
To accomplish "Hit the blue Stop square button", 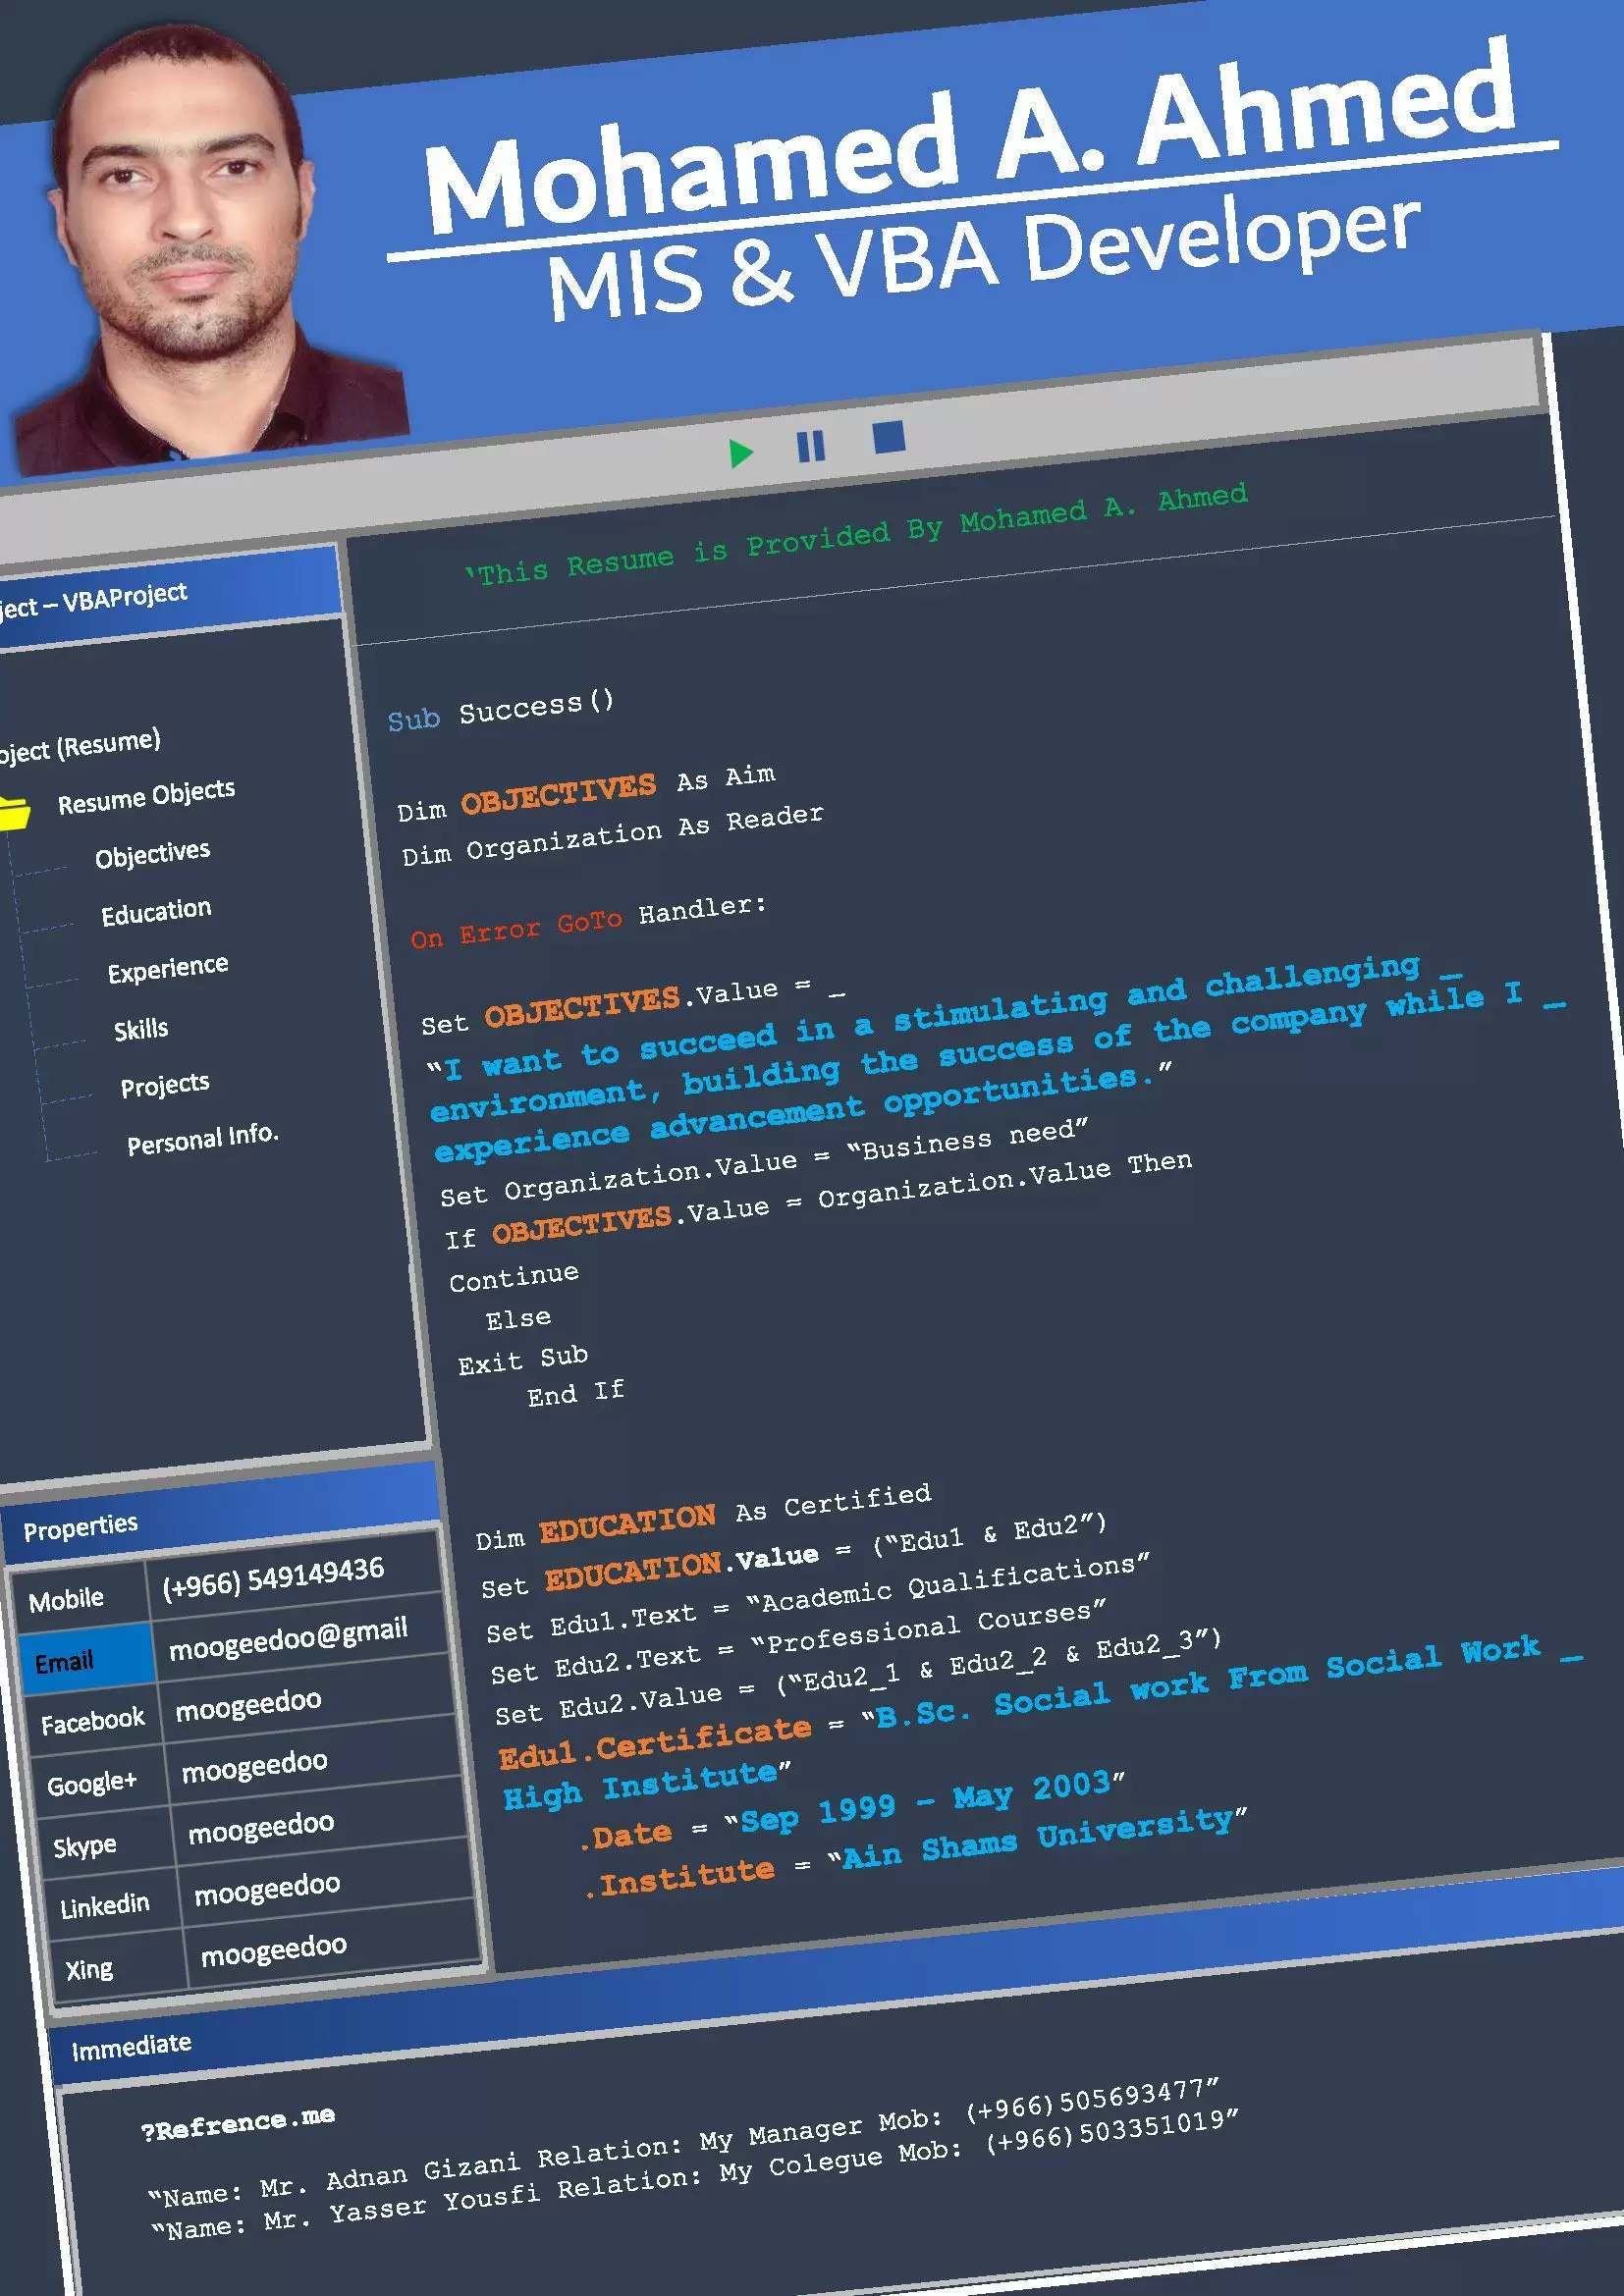I will (888, 437).
